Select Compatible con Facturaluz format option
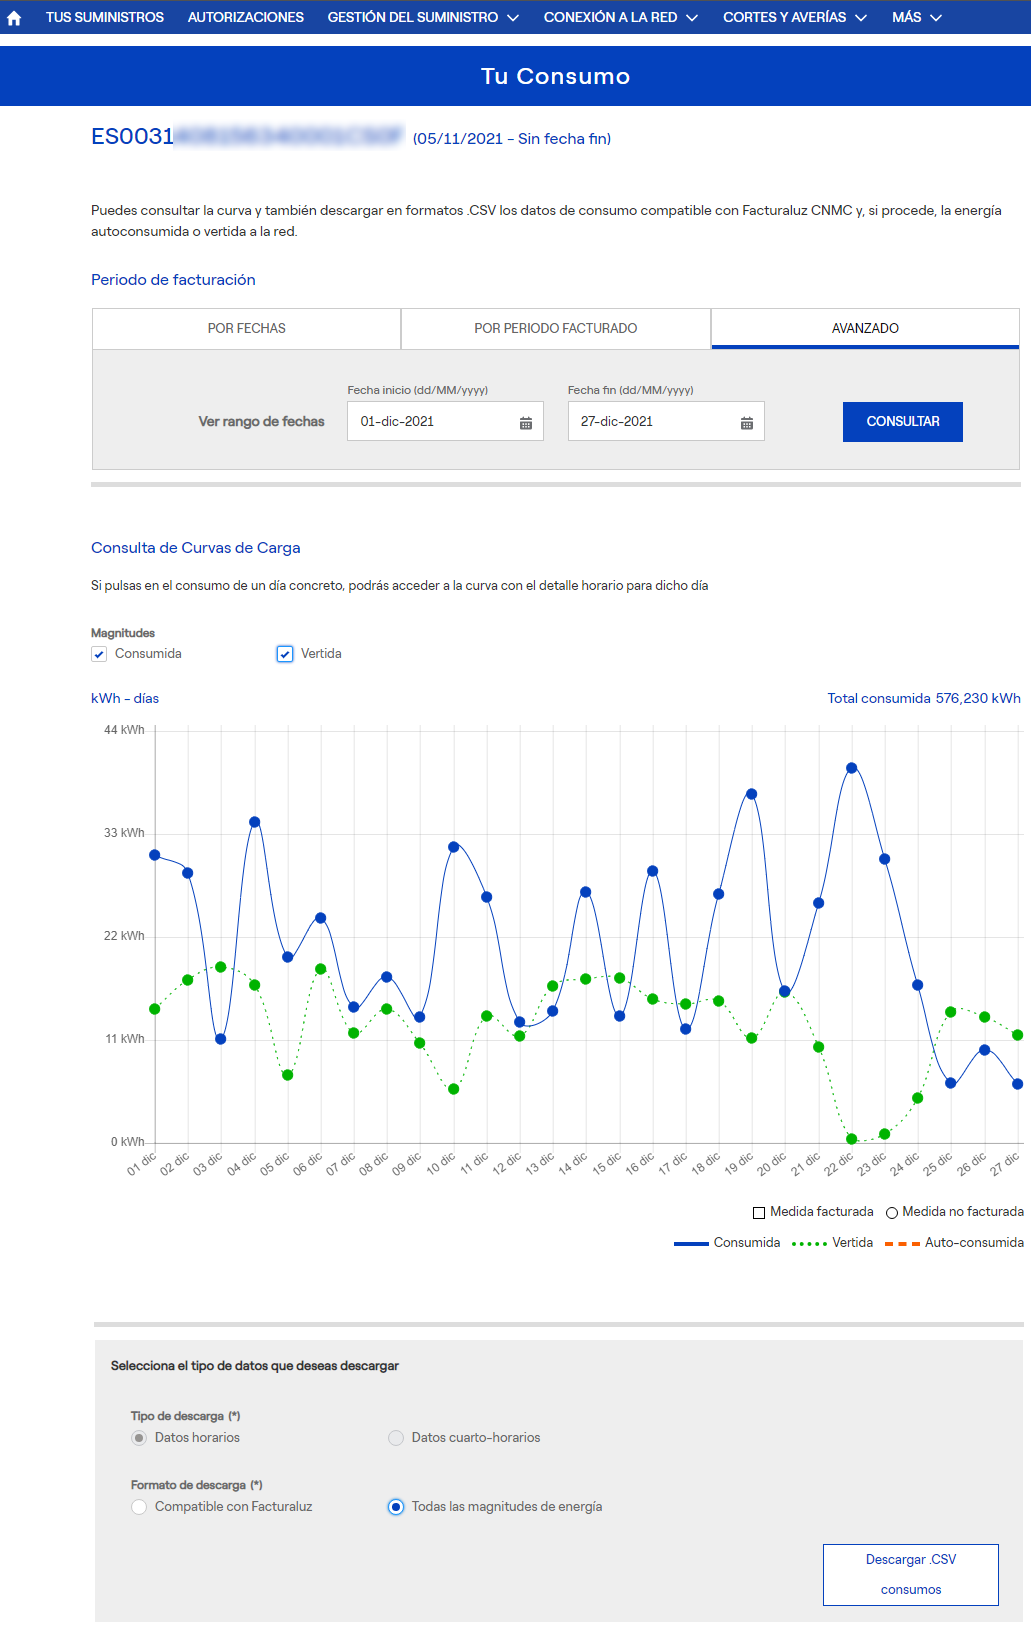This screenshot has height=1635, width=1031. tap(139, 1507)
